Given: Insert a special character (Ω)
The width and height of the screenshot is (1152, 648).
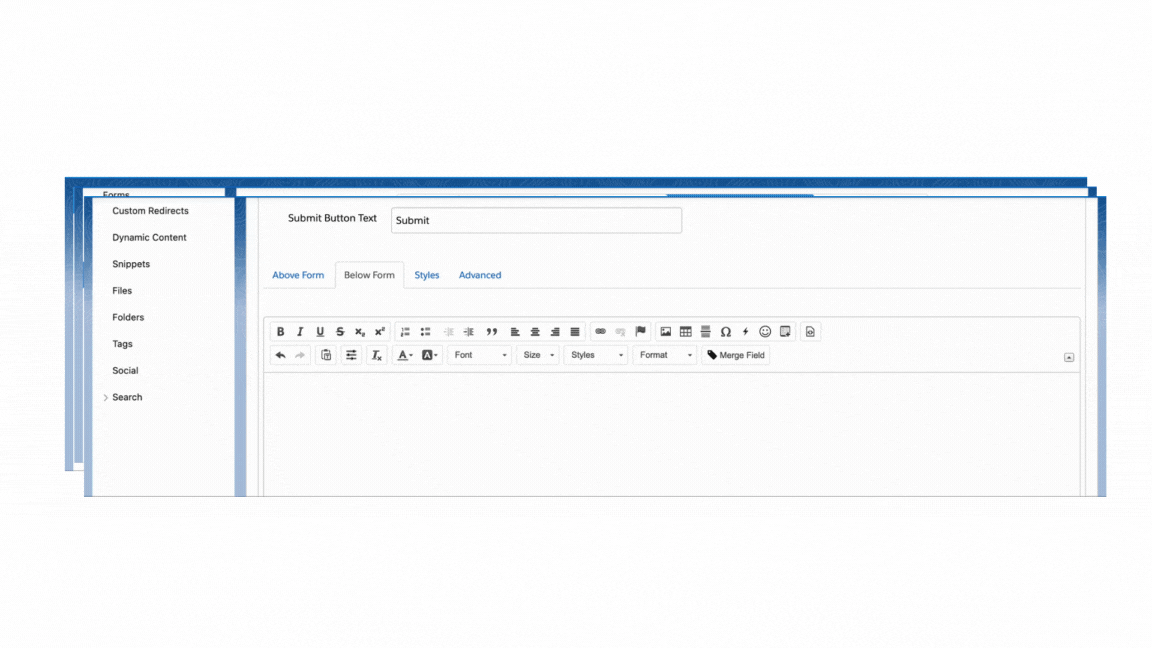Looking at the screenshot, I should [725, 331].
